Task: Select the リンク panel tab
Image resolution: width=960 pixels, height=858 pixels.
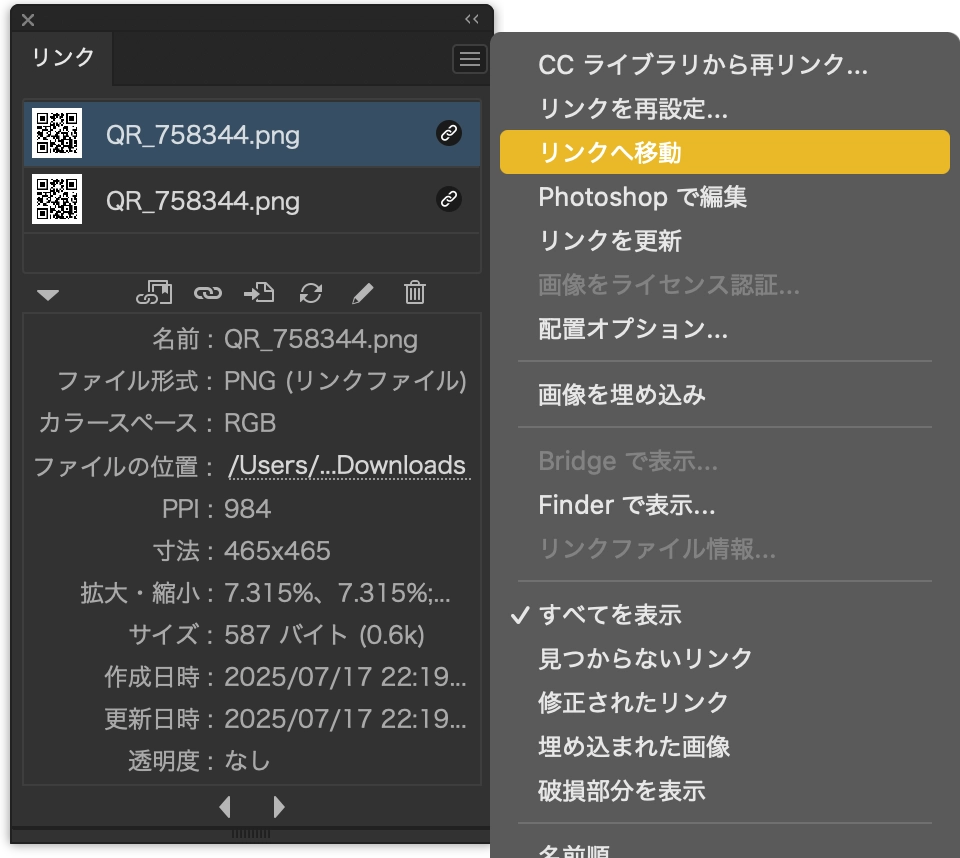Action: click(x=62, y=58)
